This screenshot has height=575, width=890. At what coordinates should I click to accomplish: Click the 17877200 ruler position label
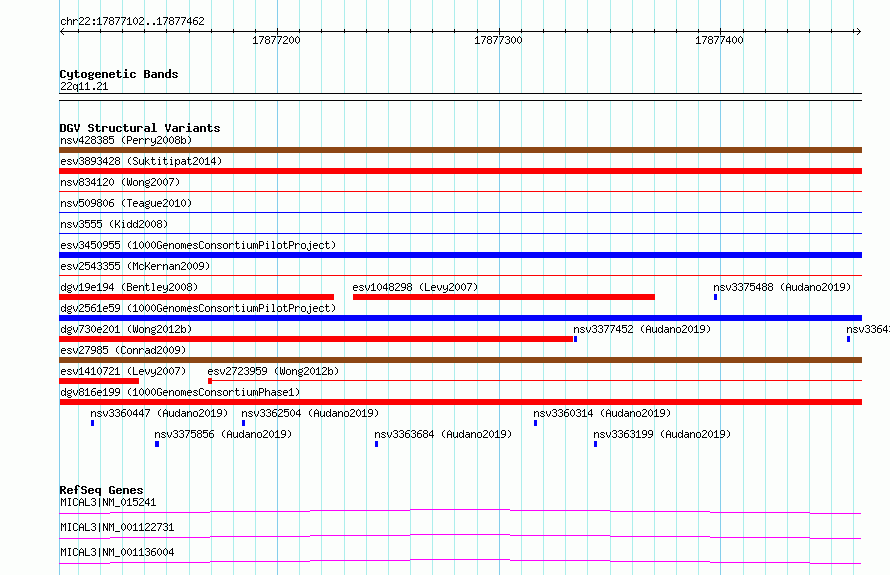pyautogui.click(x=276, y=40)
